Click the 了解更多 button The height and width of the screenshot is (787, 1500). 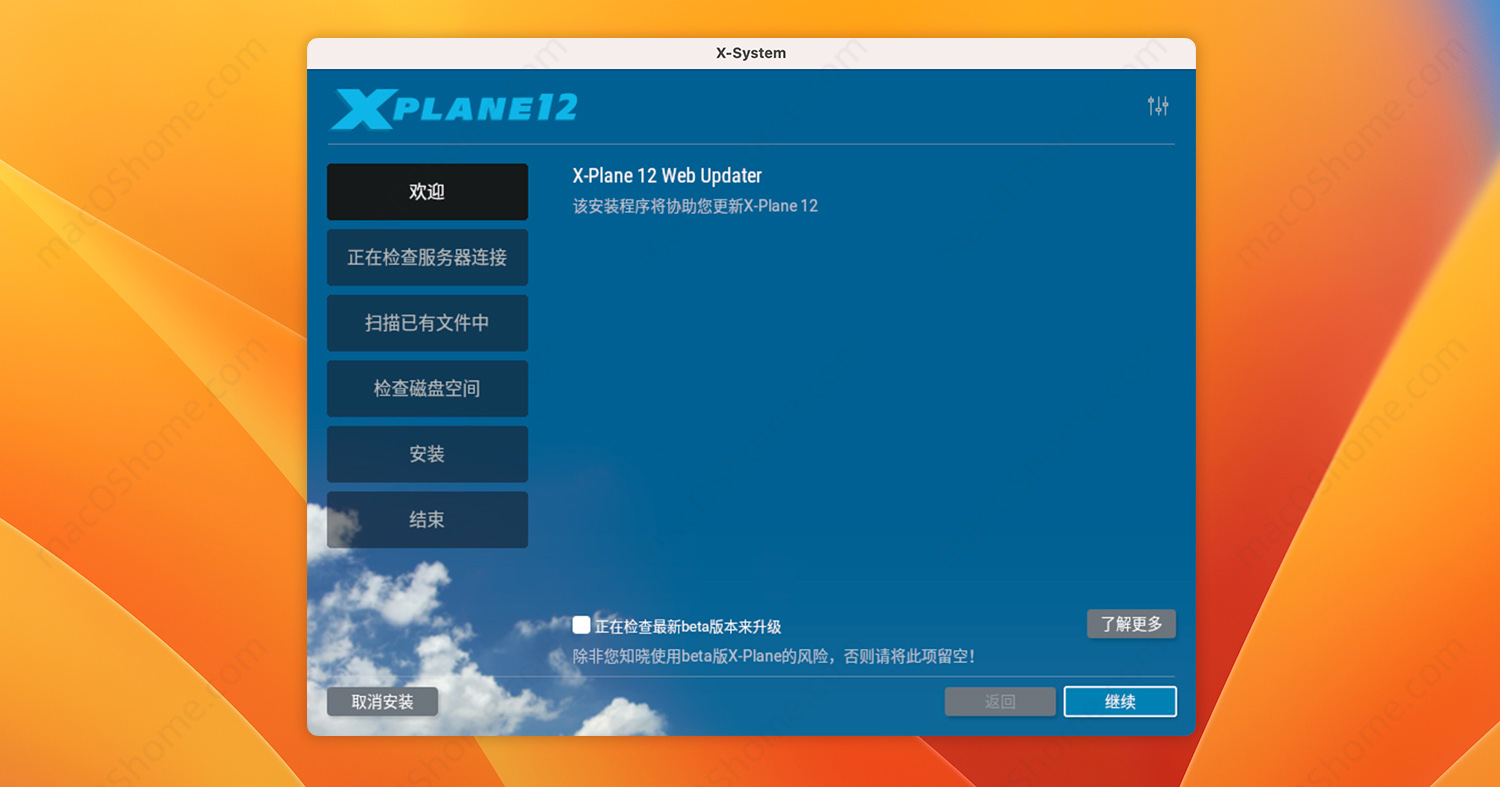[x=1131, y=624]
